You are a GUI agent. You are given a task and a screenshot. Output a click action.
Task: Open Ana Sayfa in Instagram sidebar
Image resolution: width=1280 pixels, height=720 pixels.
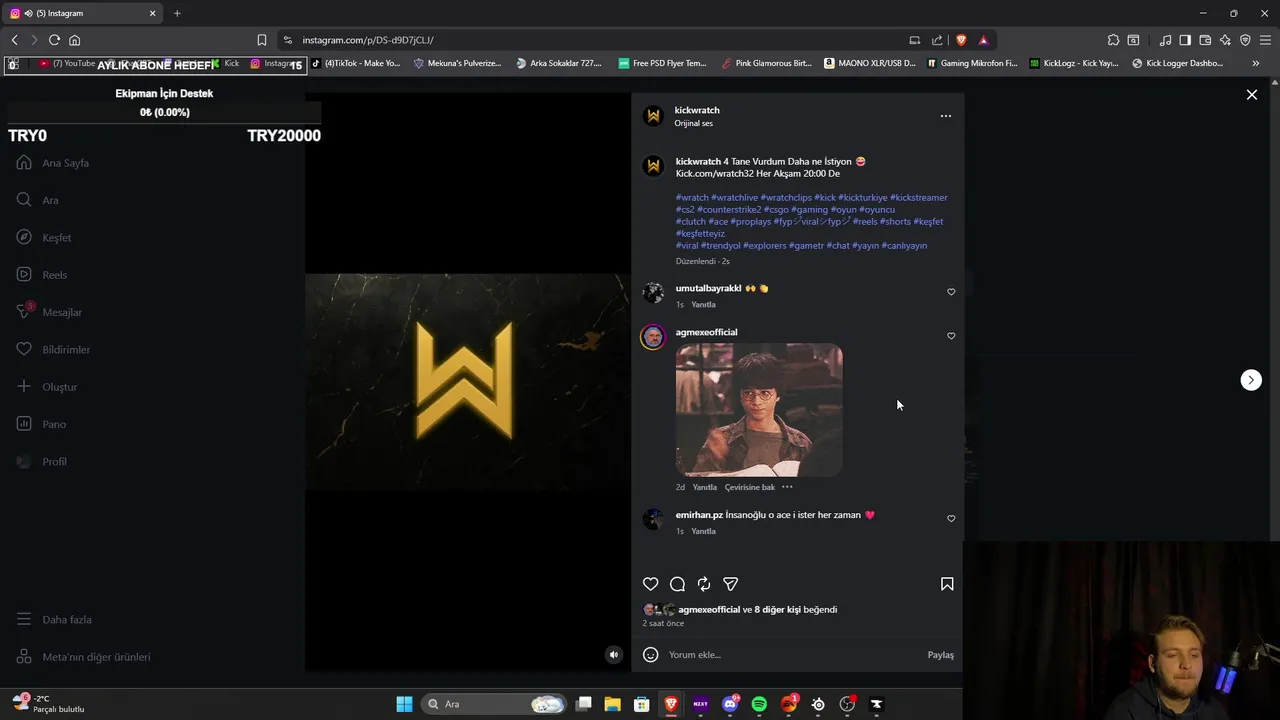53,163
